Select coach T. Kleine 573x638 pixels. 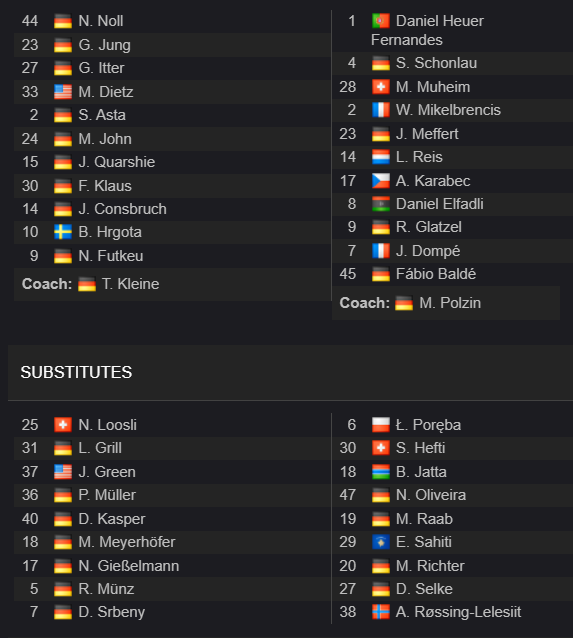click(130, 284)
